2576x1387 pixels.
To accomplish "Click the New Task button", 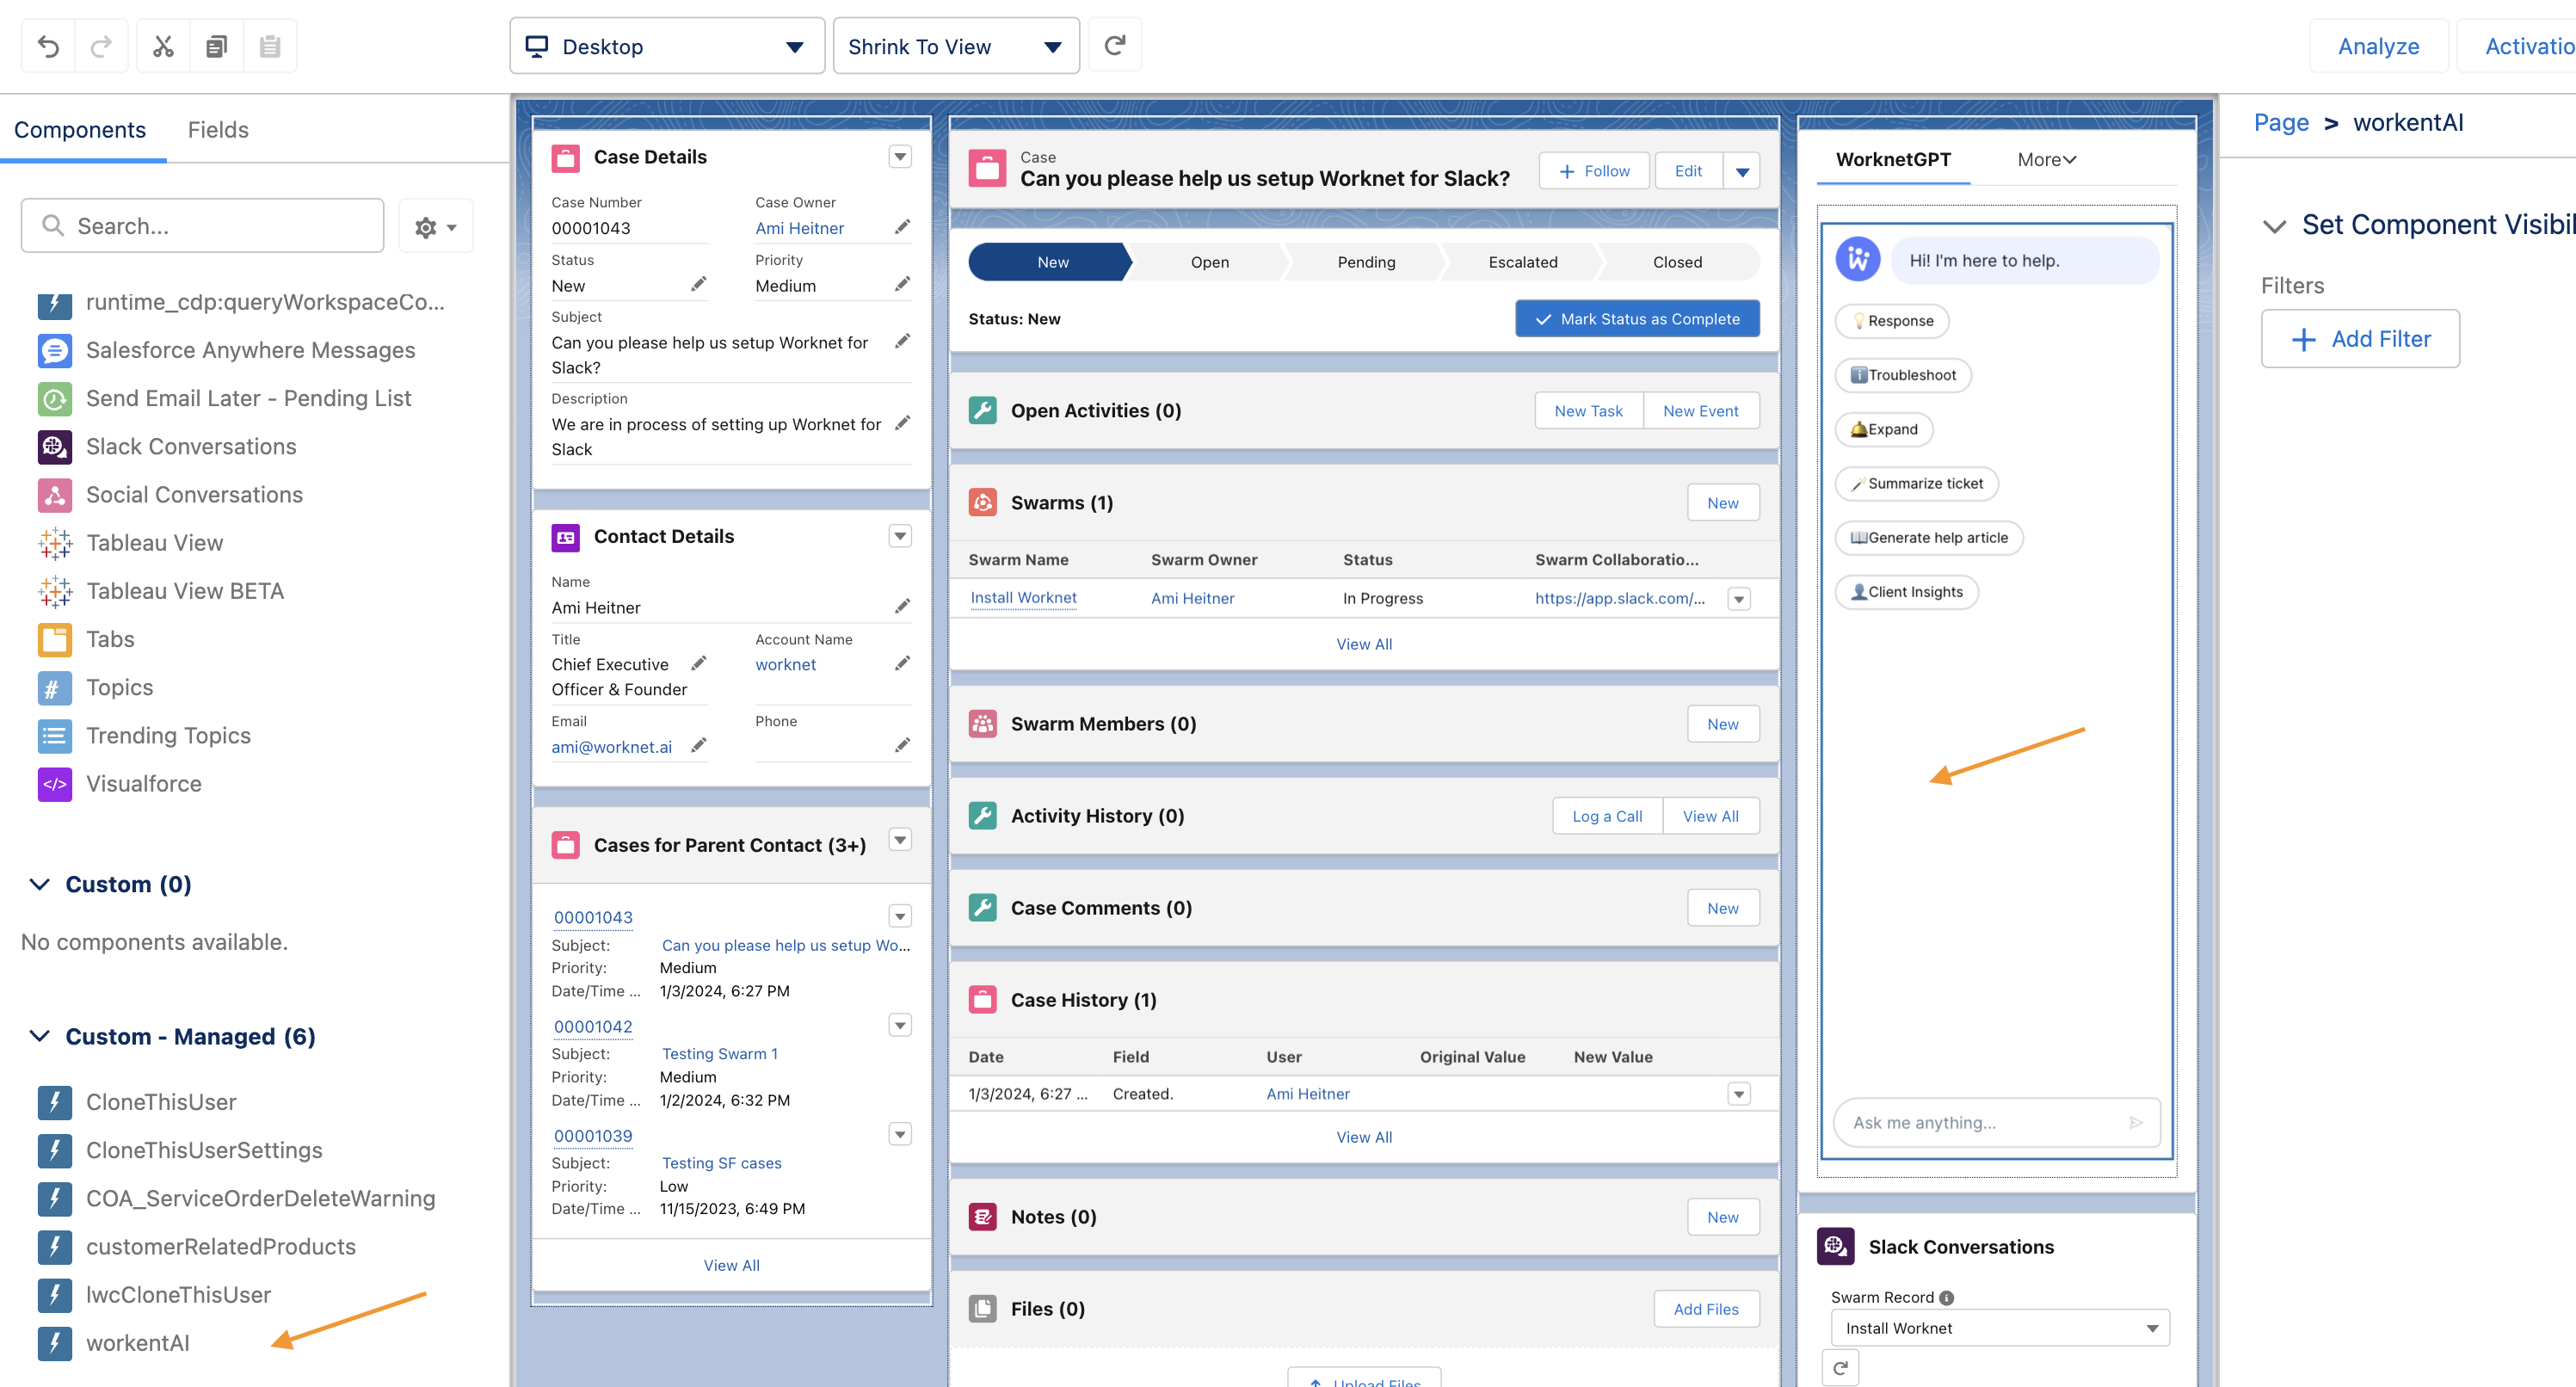I will (1588, 411).
